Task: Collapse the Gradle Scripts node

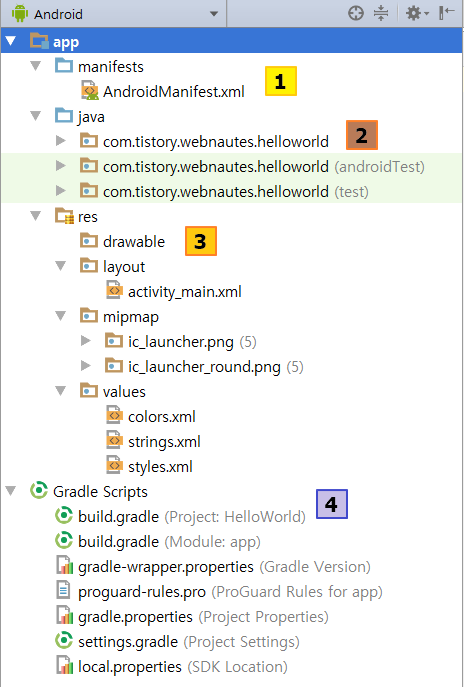Action: pyautogui.click(x=11, y=490)
